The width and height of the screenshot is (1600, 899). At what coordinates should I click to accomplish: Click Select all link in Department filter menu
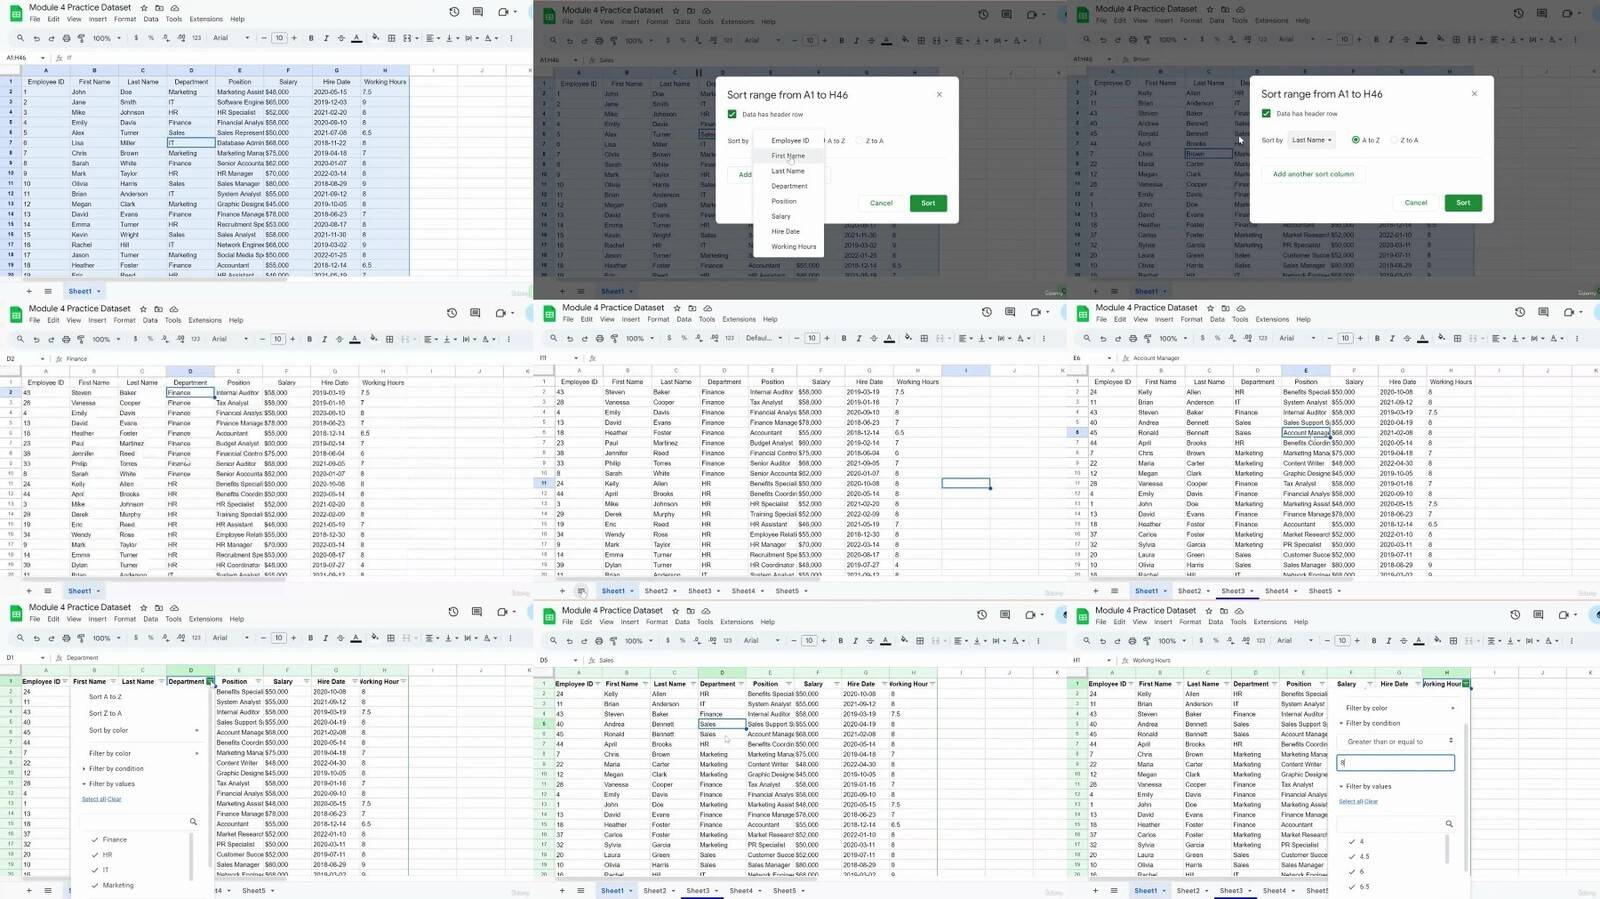click(92, 799)
